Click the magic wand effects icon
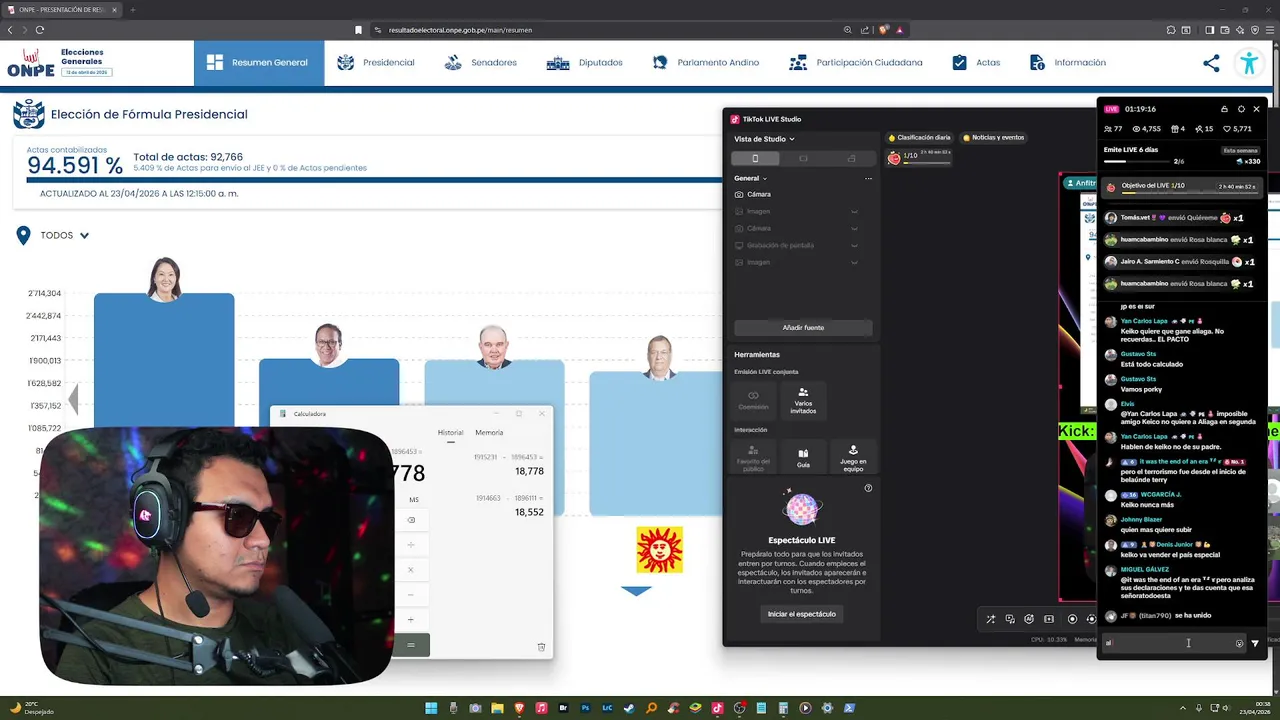 pyautogui.click(x=990, y=619)
